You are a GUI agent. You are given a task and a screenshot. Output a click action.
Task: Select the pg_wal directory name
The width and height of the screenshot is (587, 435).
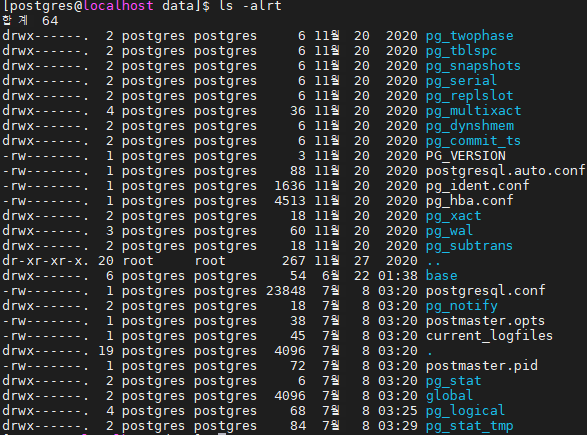point(449,231)
